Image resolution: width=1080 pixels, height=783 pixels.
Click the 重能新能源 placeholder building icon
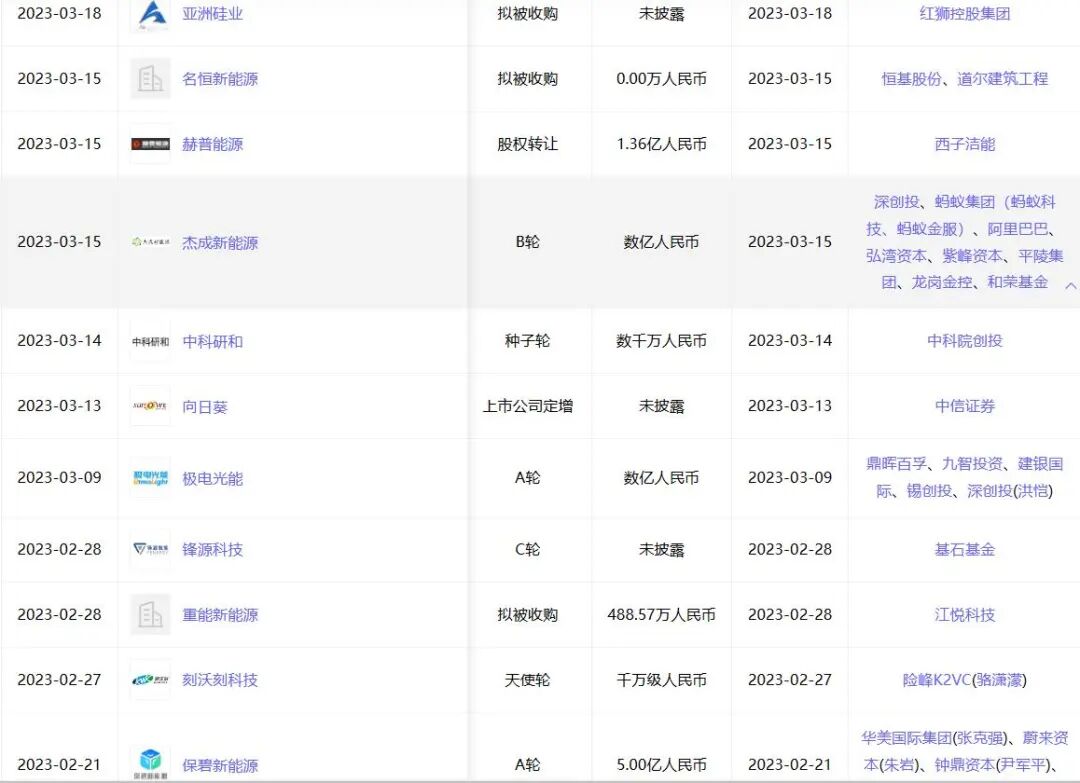[150, 614]
